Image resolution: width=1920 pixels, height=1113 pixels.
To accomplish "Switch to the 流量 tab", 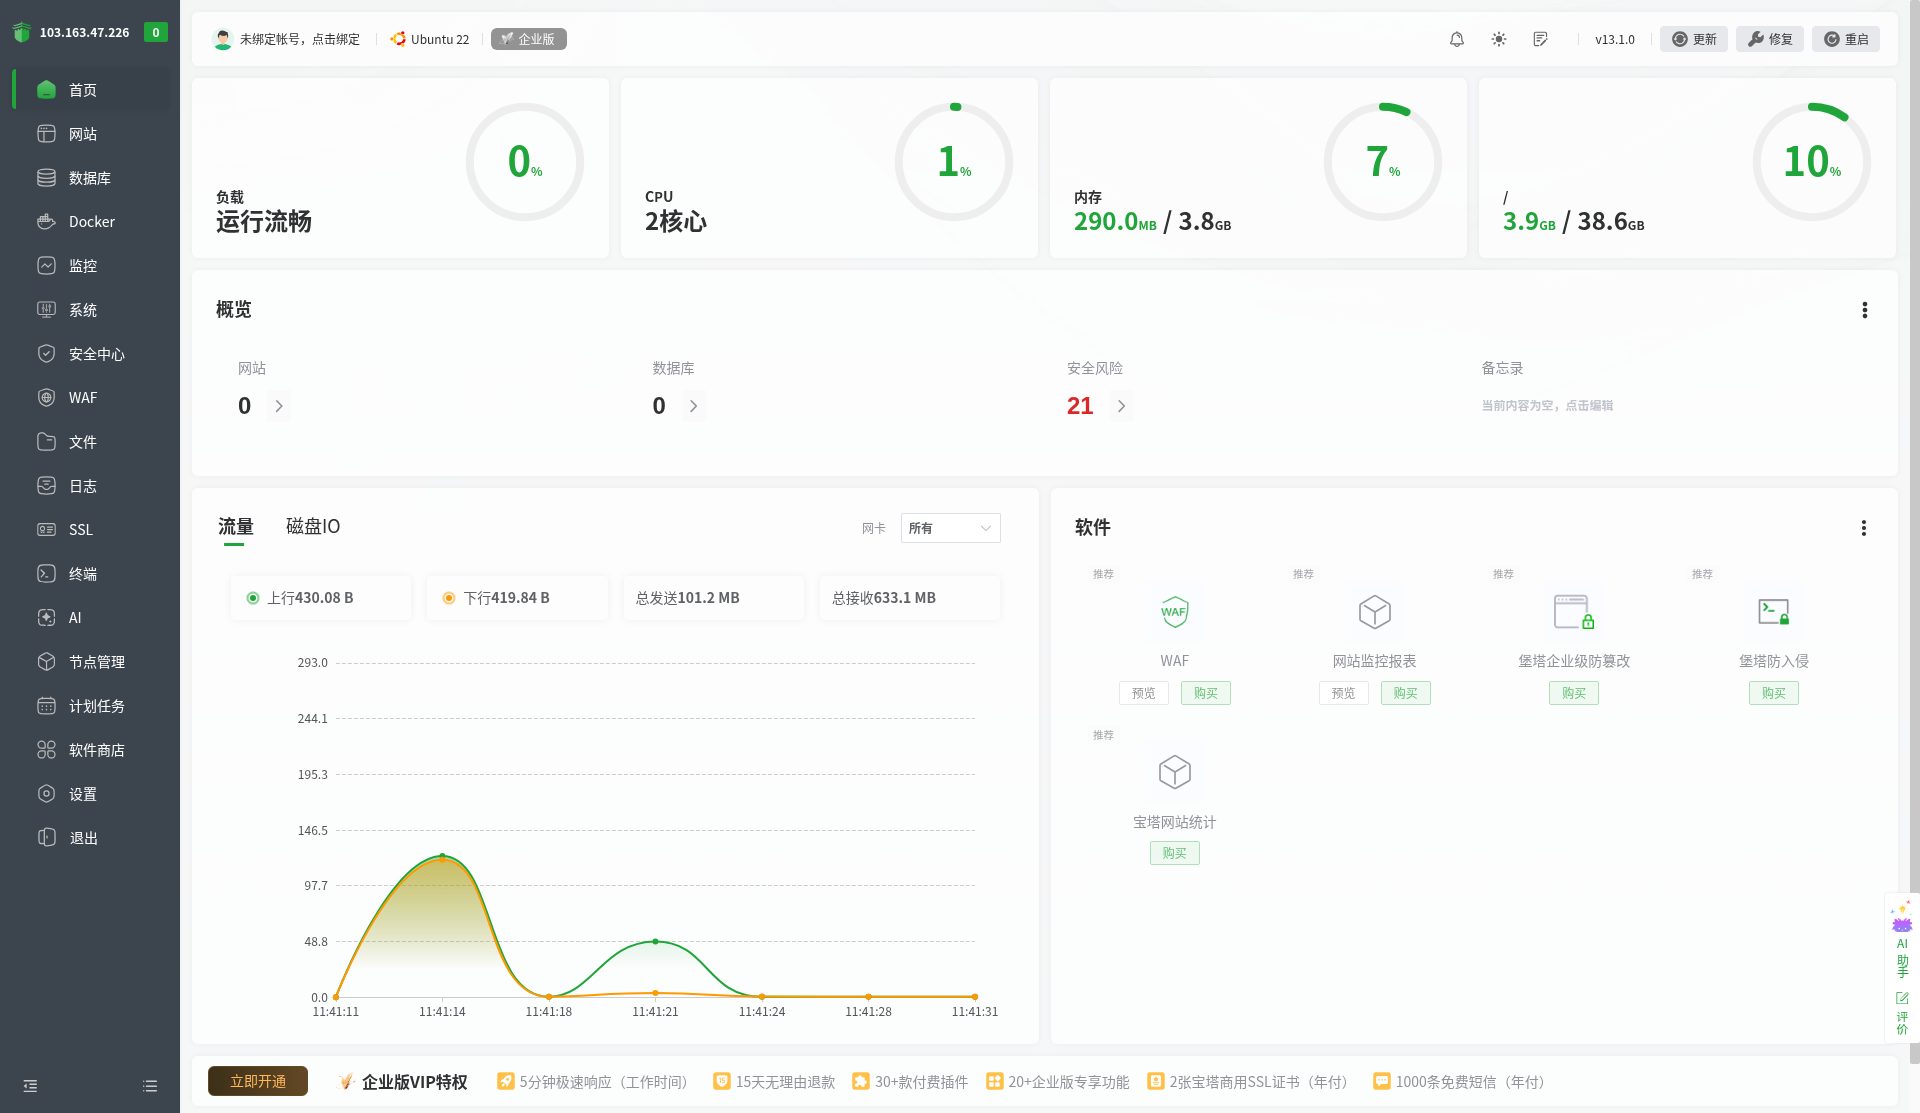I will pyautogui.click(x=236, y=527).
